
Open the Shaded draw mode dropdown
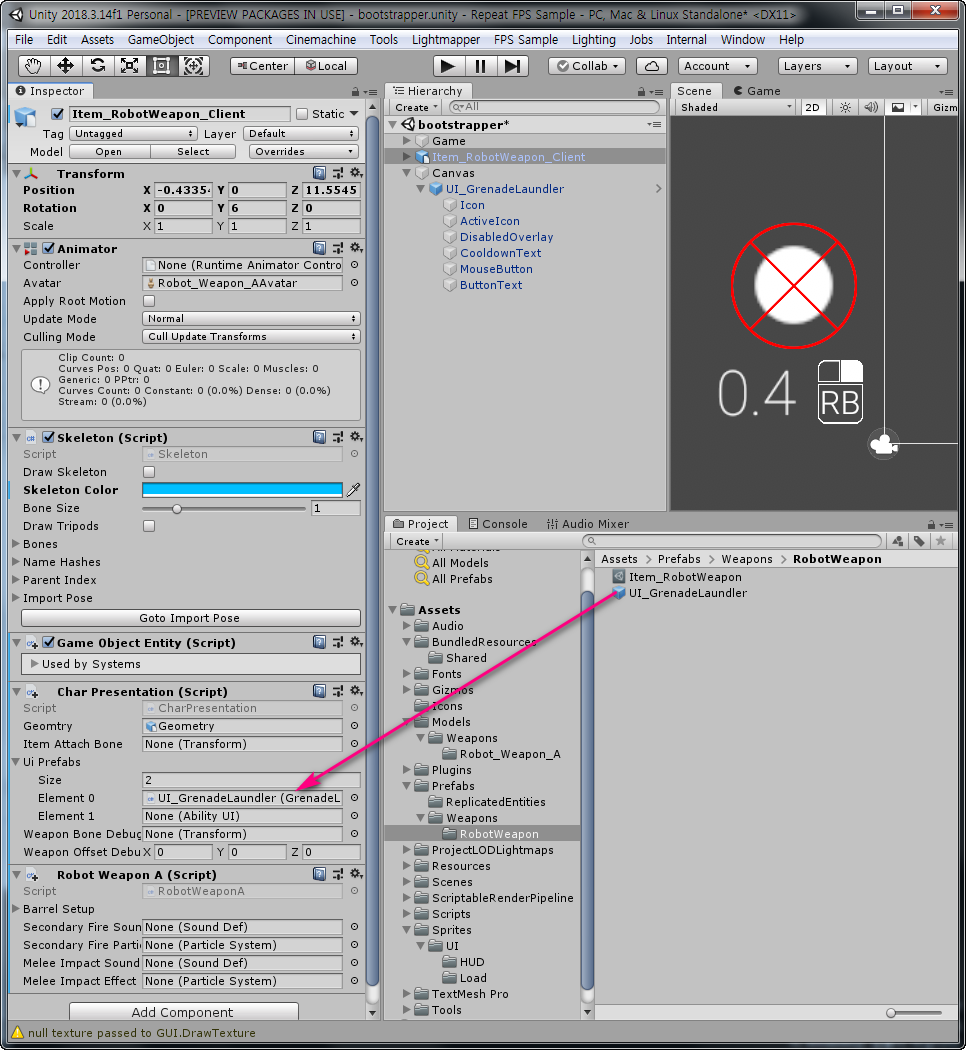coord(736,107)
